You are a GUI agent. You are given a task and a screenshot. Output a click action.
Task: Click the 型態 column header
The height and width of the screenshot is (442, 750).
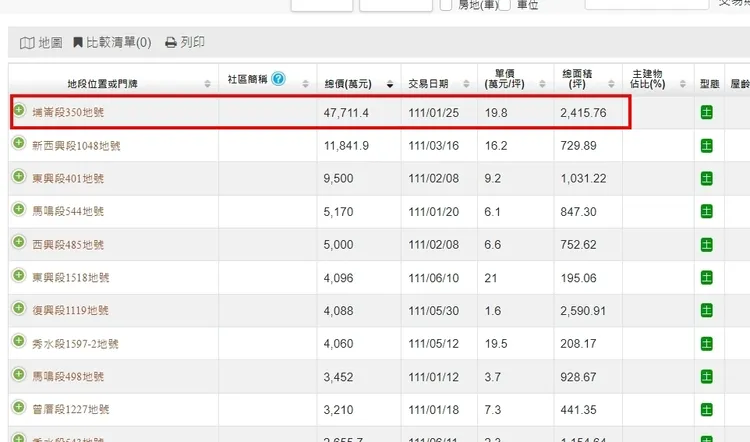click(709, 84)
